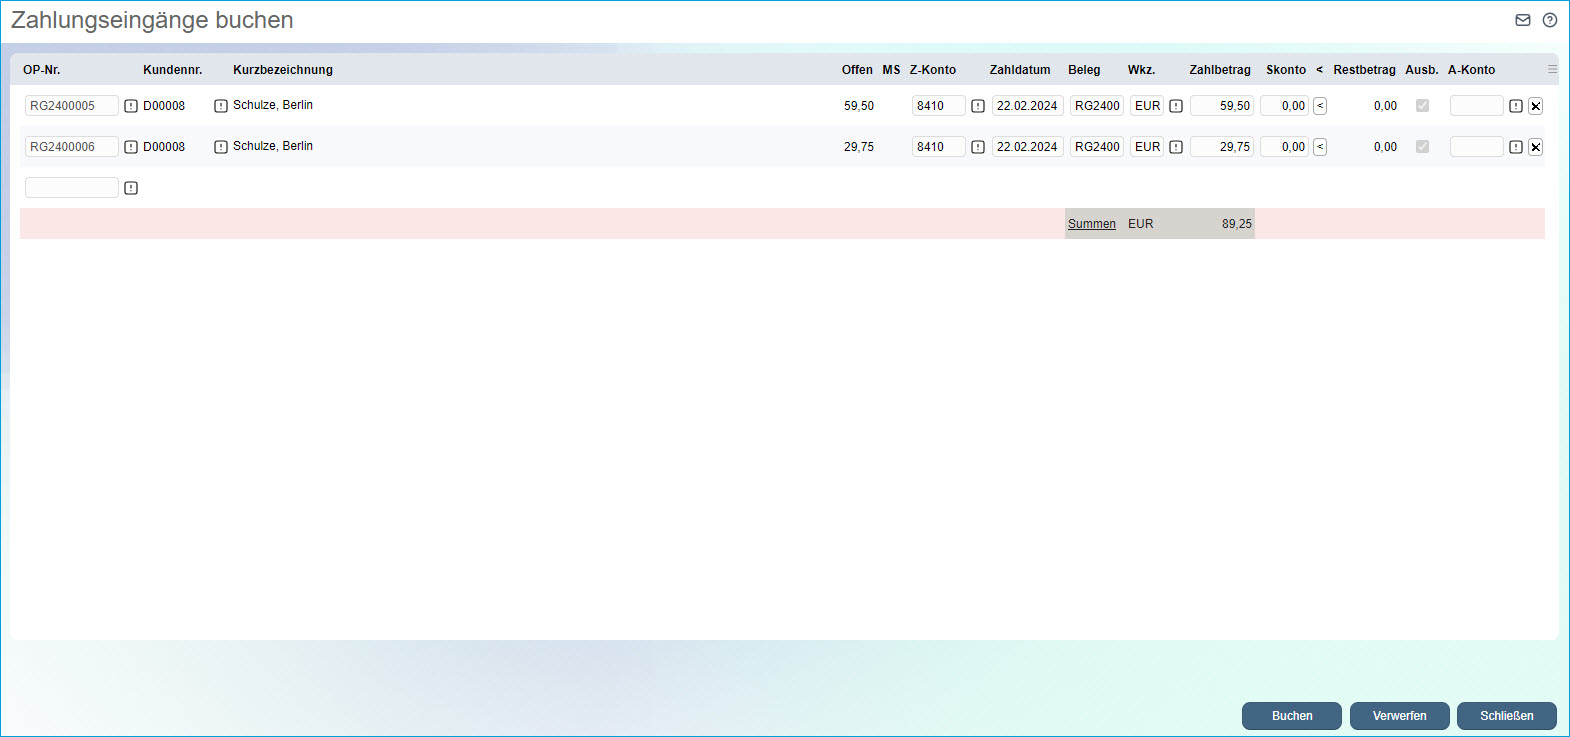This screenshot has width=1570, height=737.
Task: Focus EUR currency field in RG2400005 row
Action: (1147, 106)
